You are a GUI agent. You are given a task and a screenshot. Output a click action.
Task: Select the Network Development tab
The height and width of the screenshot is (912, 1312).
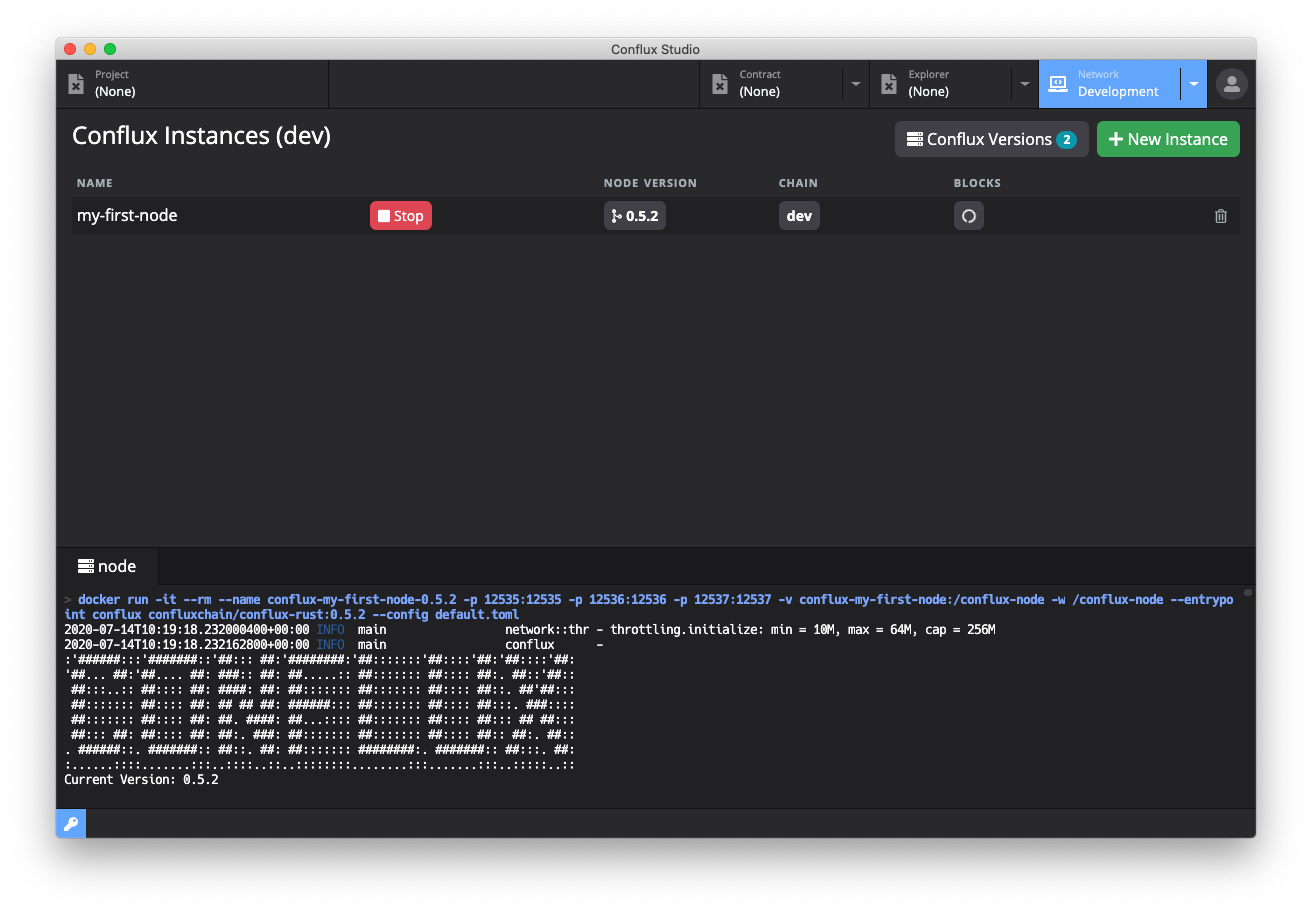click(x=1110, y=84)
